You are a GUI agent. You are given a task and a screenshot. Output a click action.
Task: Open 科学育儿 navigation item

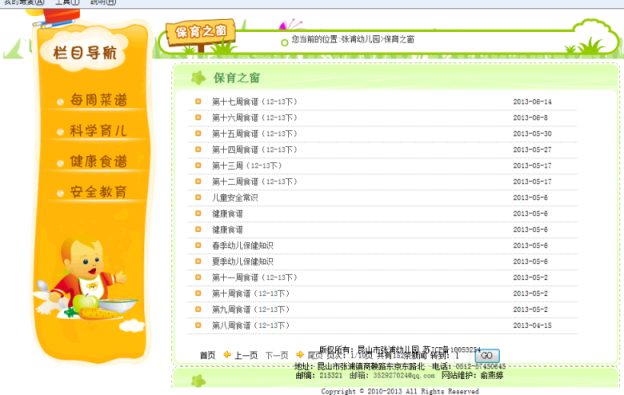click(98, 130)
